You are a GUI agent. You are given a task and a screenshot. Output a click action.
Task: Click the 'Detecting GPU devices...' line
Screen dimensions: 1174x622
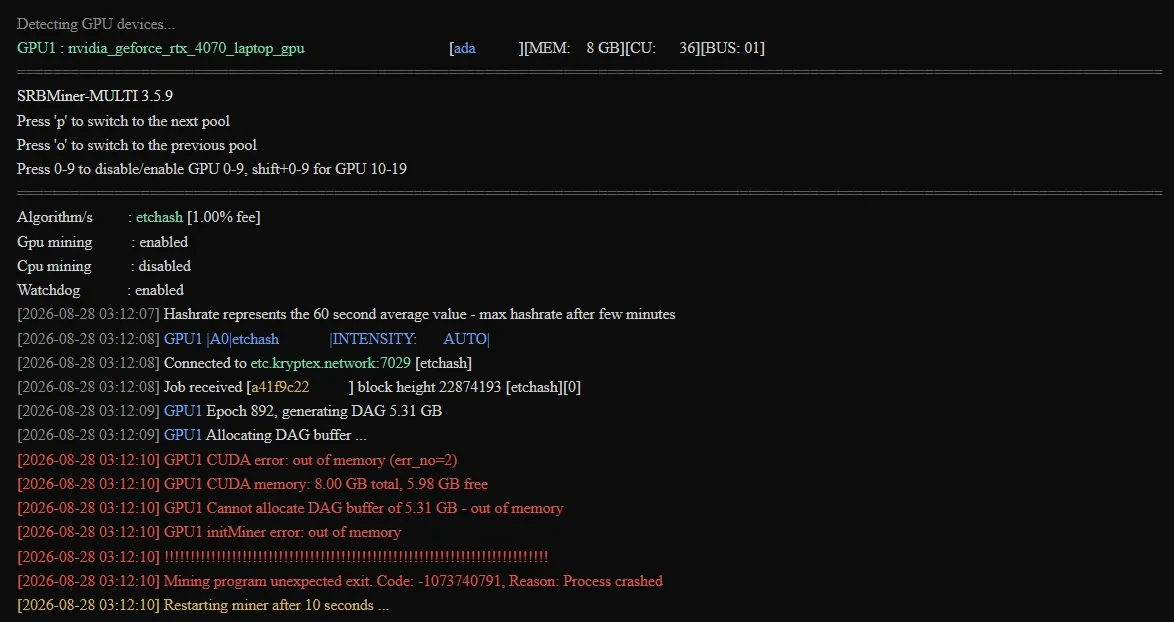pyautogui.click(x=96, y=24)
